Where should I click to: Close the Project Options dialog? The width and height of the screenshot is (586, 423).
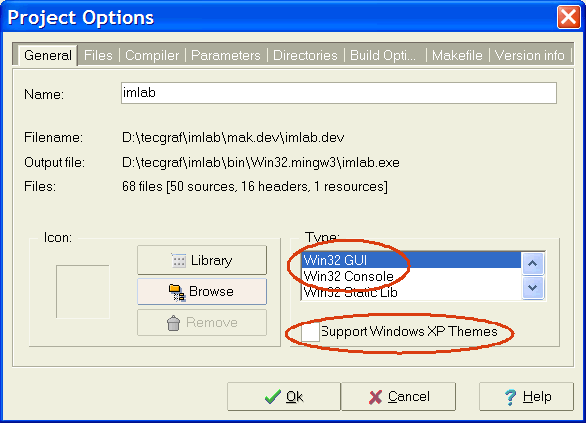(x=568, y=17)
